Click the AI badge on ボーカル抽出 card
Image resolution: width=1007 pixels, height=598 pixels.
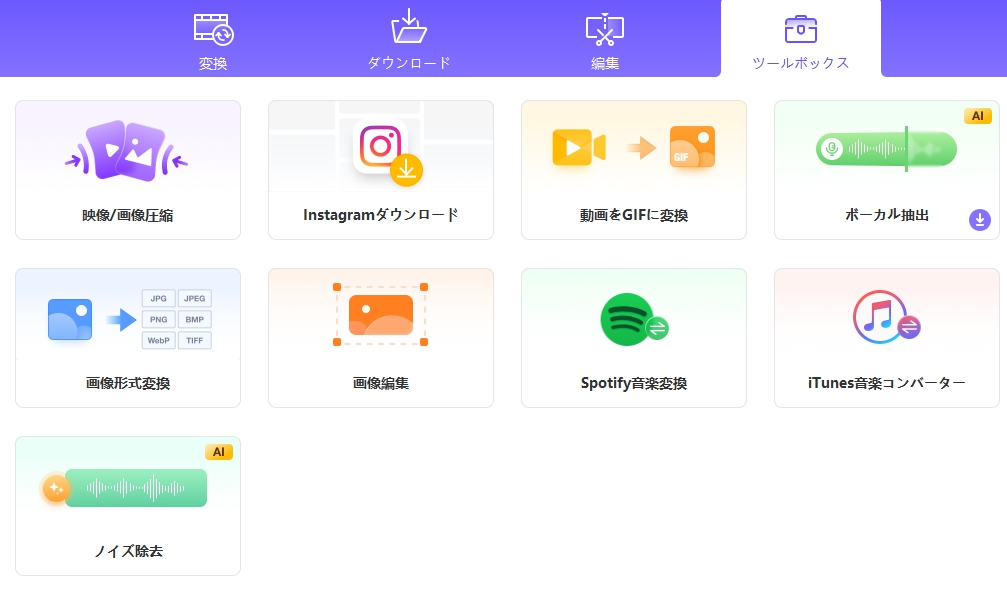tap(977, 116)
